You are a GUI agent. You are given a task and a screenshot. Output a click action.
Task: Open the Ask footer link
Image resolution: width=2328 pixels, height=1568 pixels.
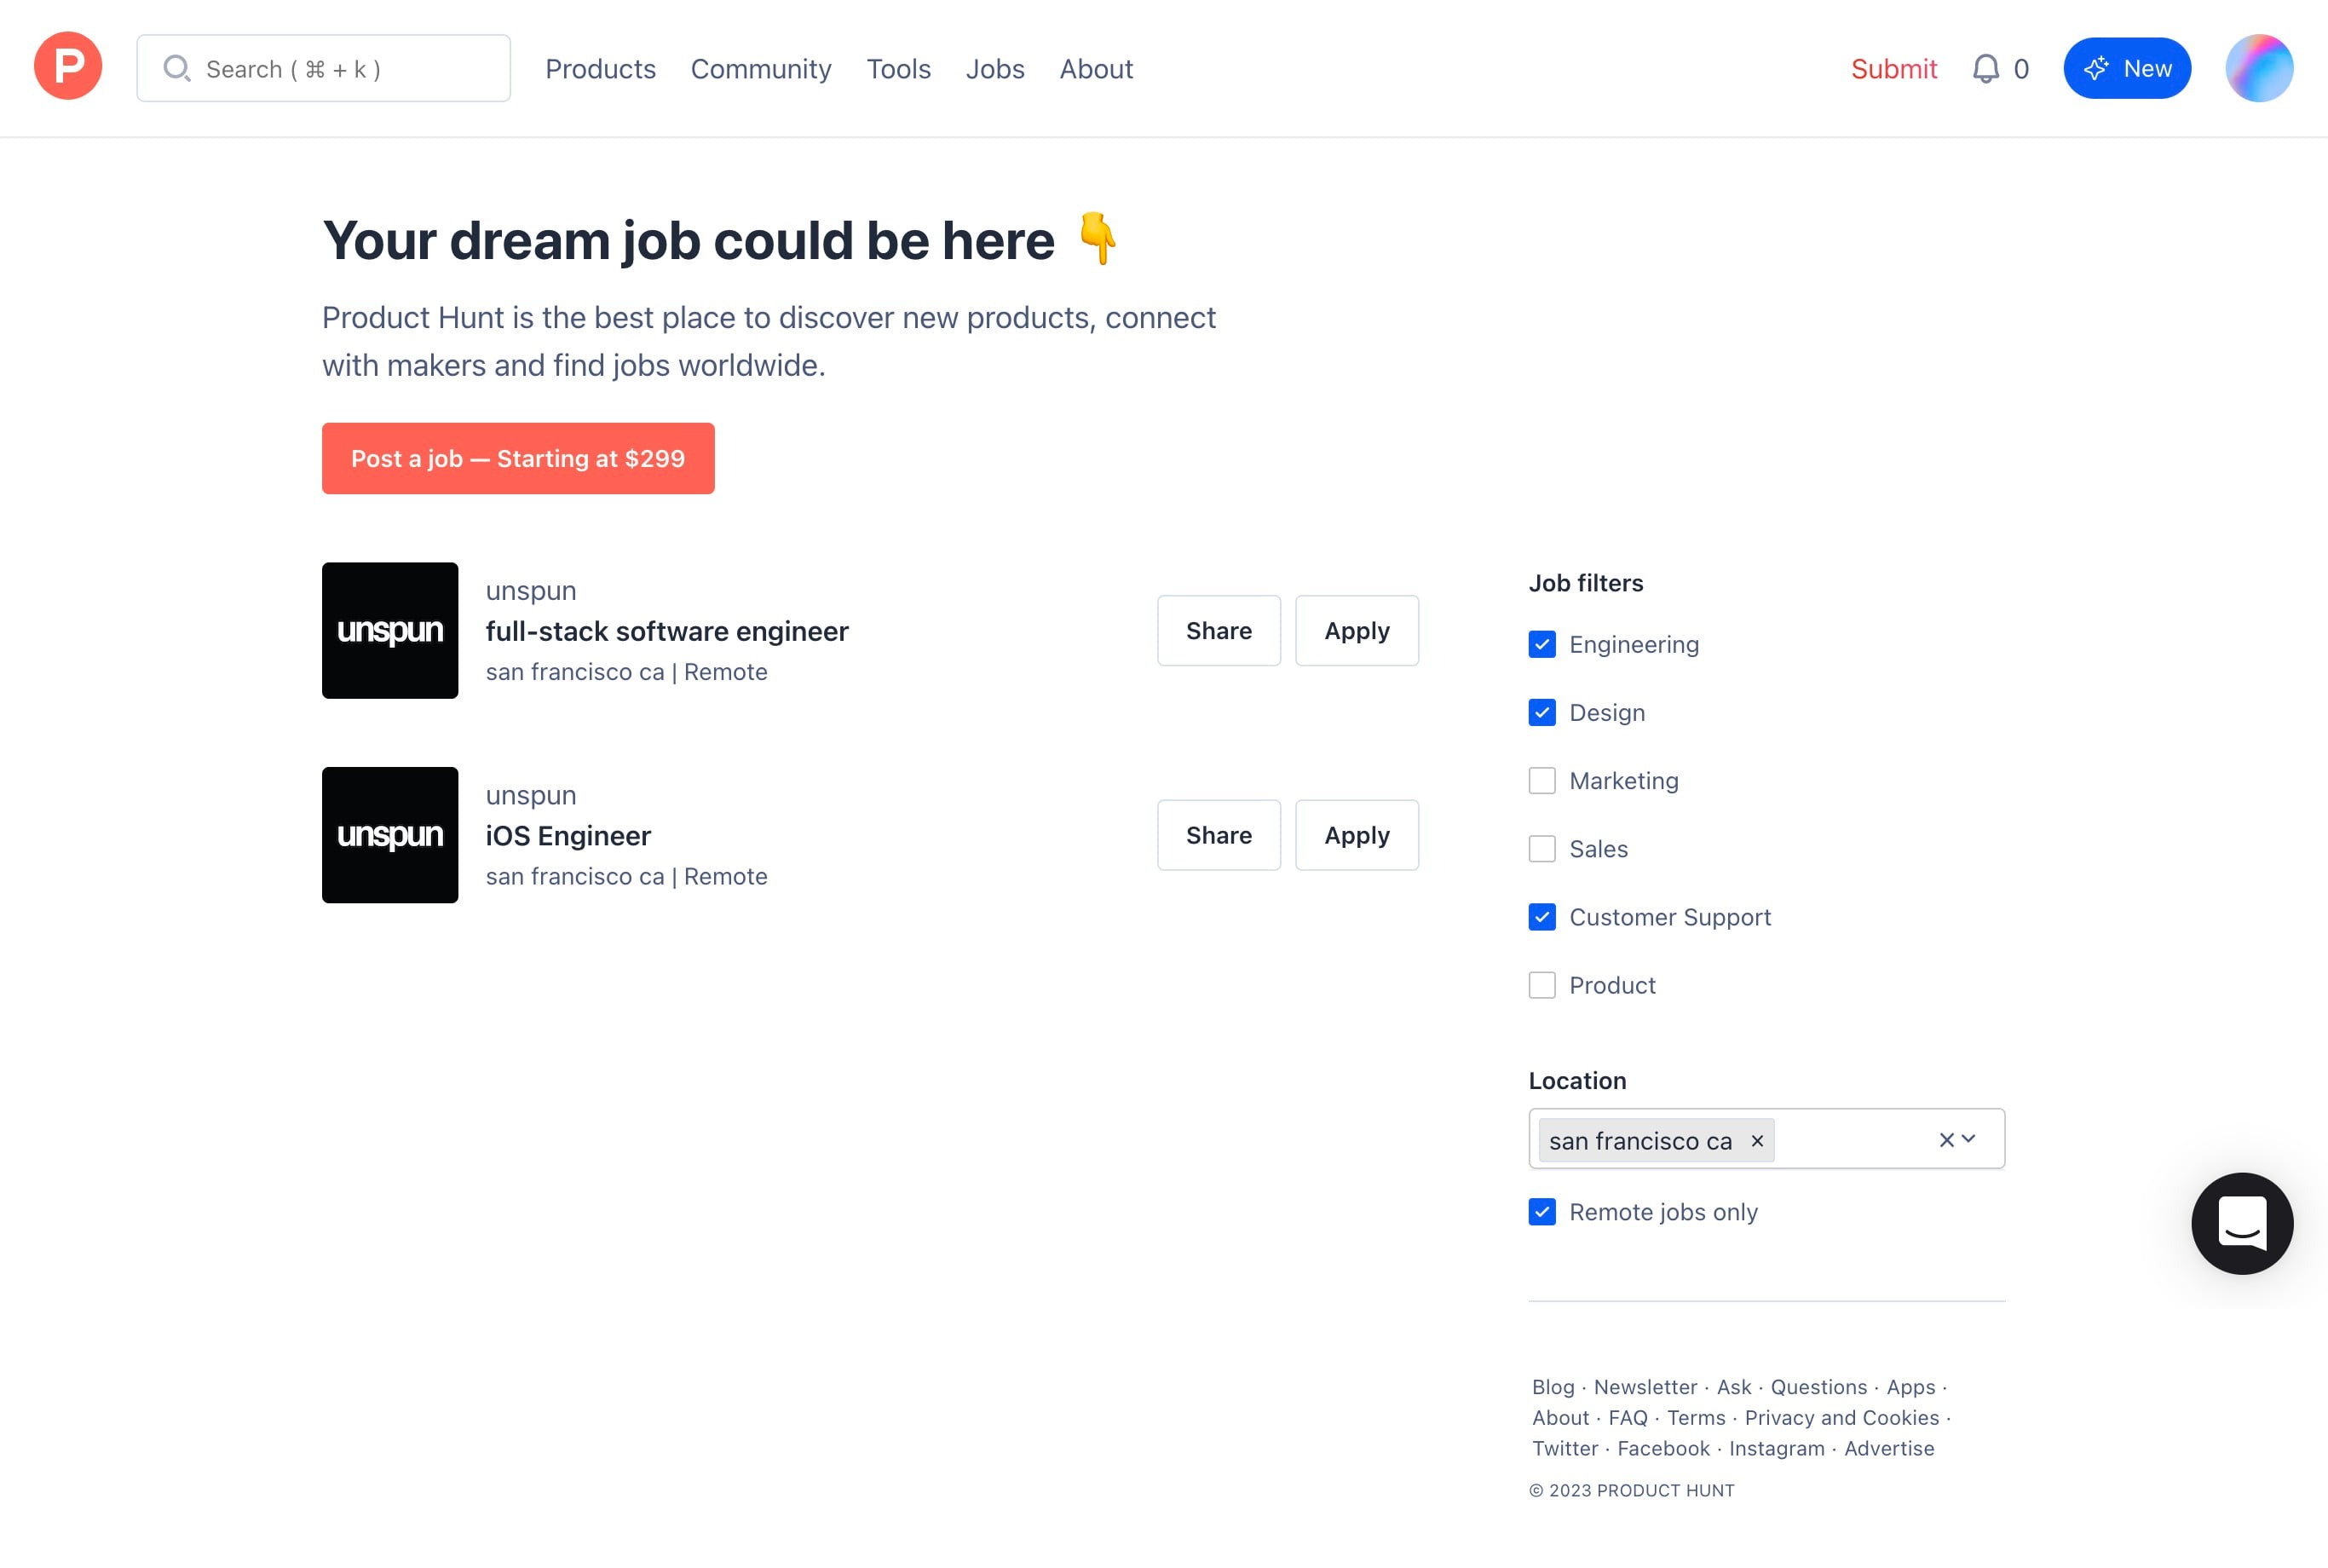pos(1734,1387)
